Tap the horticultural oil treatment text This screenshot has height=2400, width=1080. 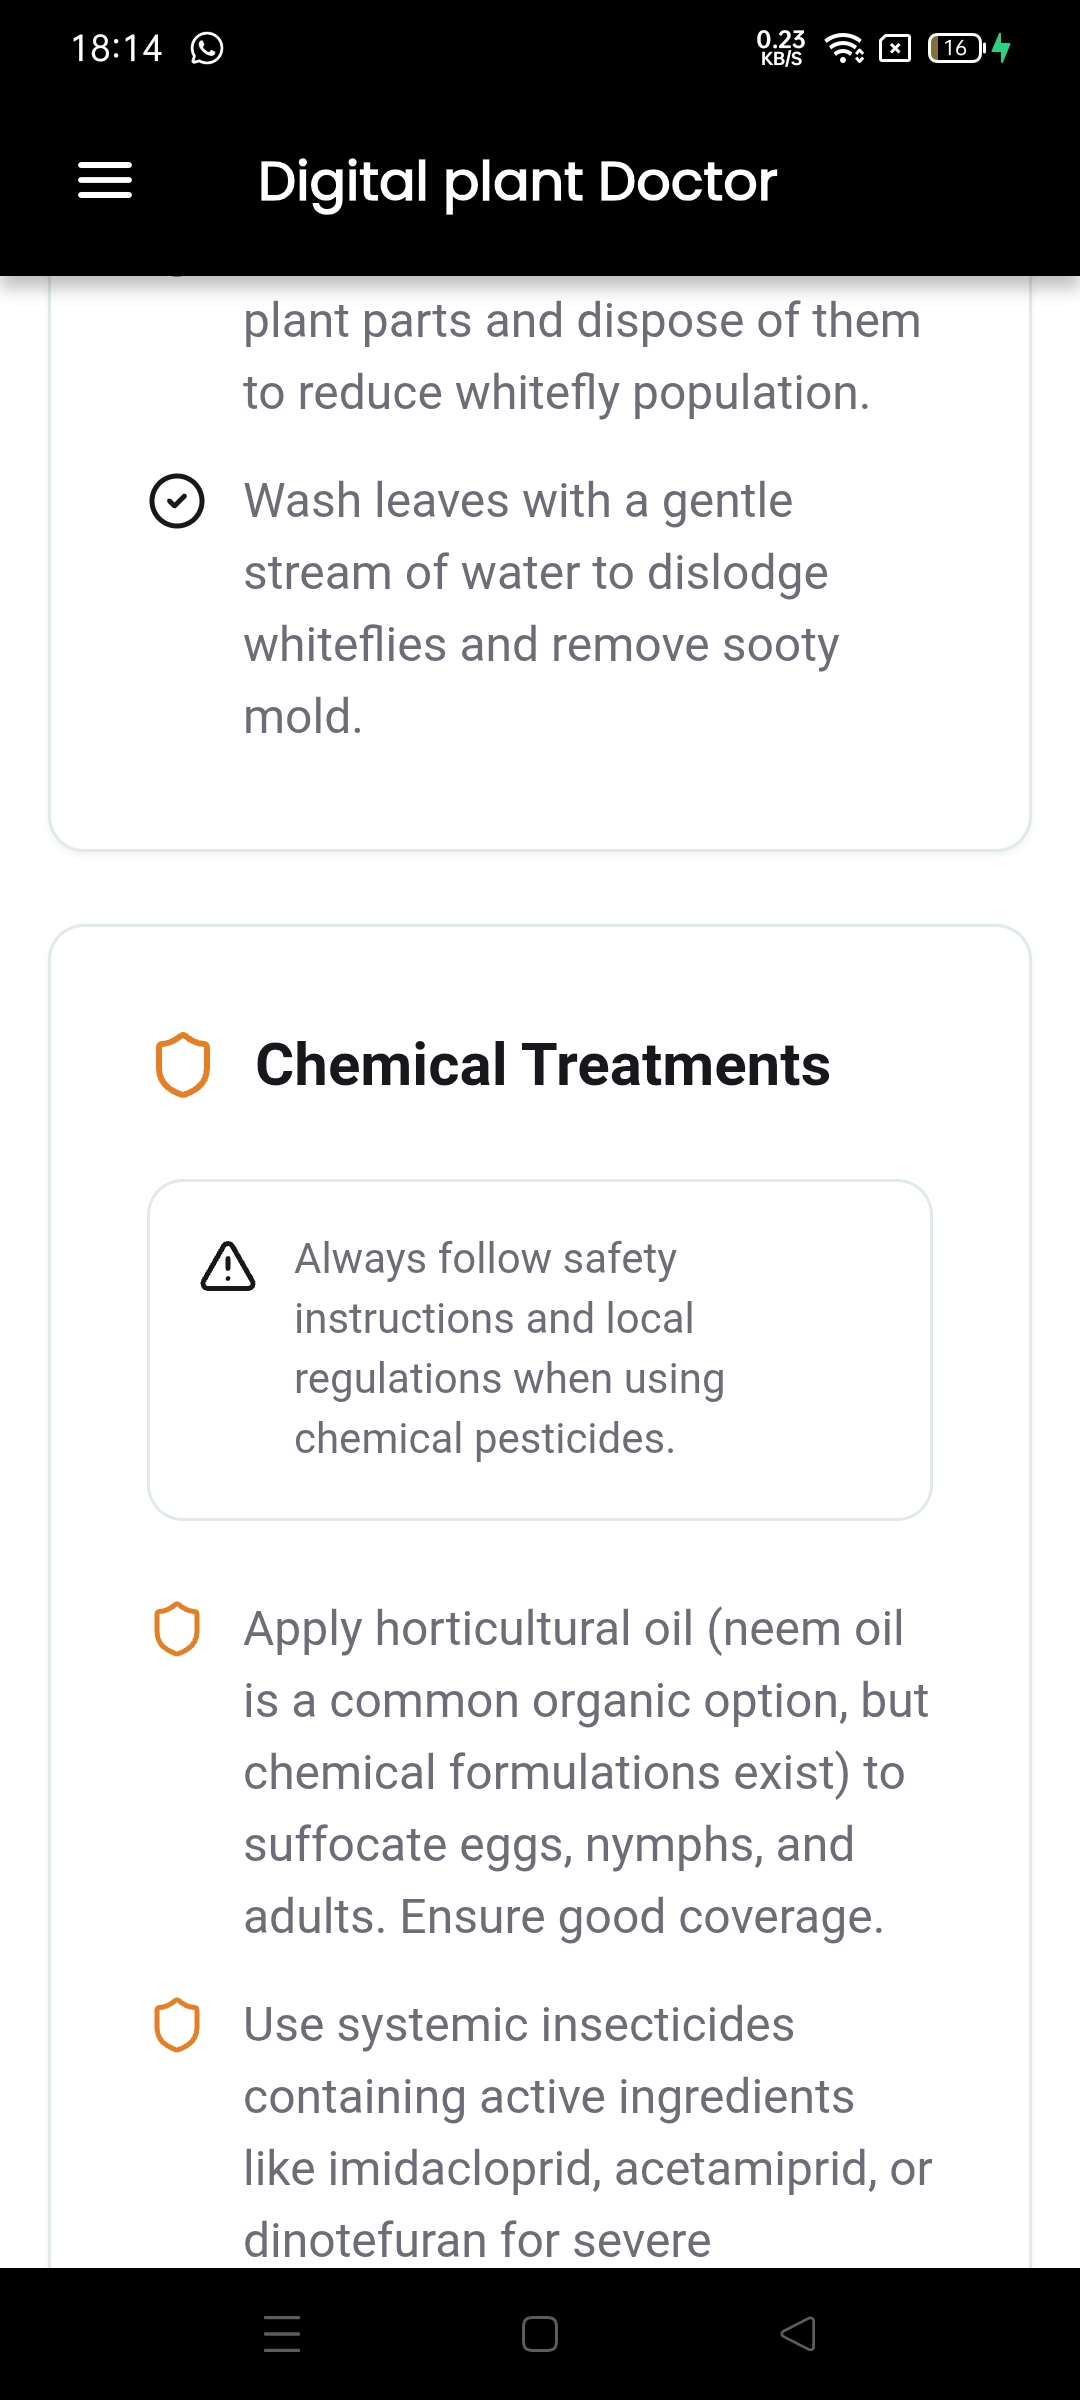click(586, 1772)
